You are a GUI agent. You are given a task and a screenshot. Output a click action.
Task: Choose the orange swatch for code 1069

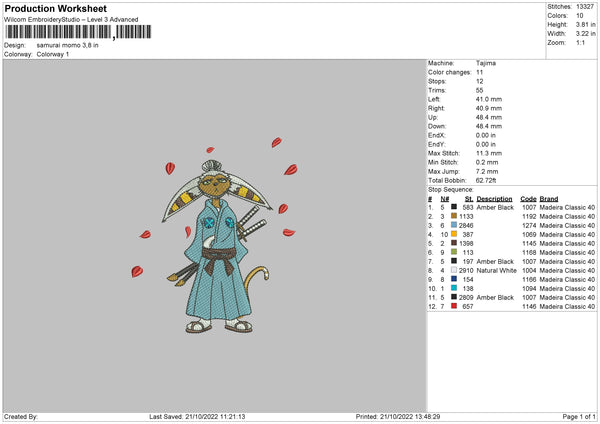click(454, 234)
